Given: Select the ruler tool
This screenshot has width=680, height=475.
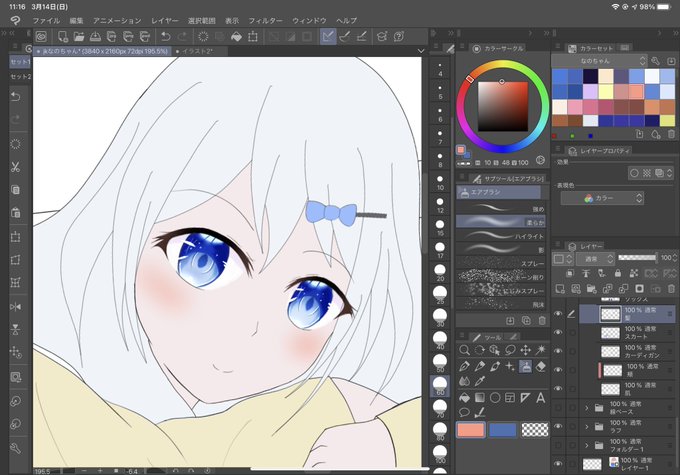Looking at the screenshot, I should click(x=526, y=397).
